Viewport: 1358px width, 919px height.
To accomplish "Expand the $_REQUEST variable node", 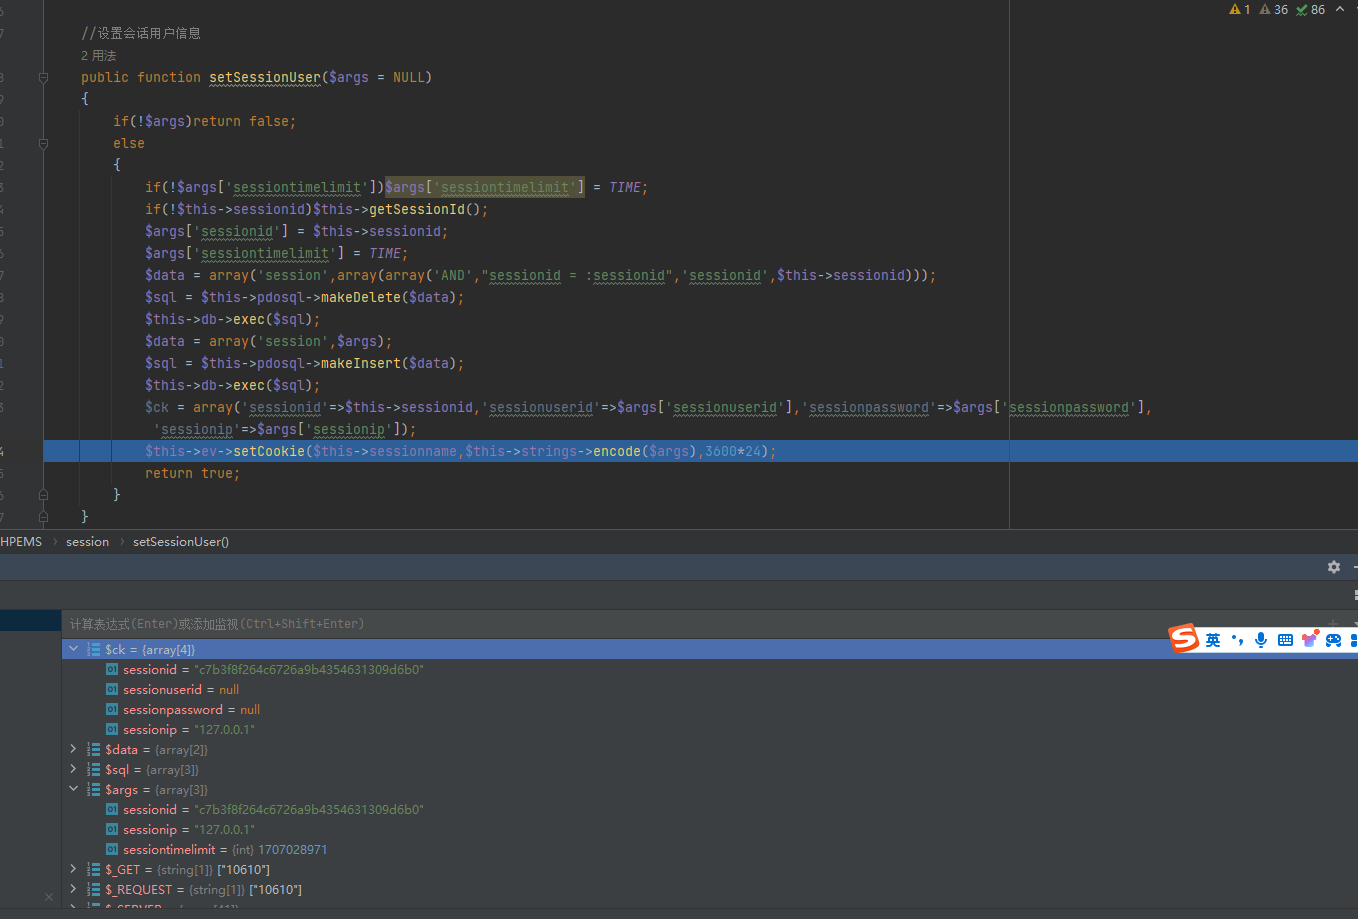I will coord(73,889).
